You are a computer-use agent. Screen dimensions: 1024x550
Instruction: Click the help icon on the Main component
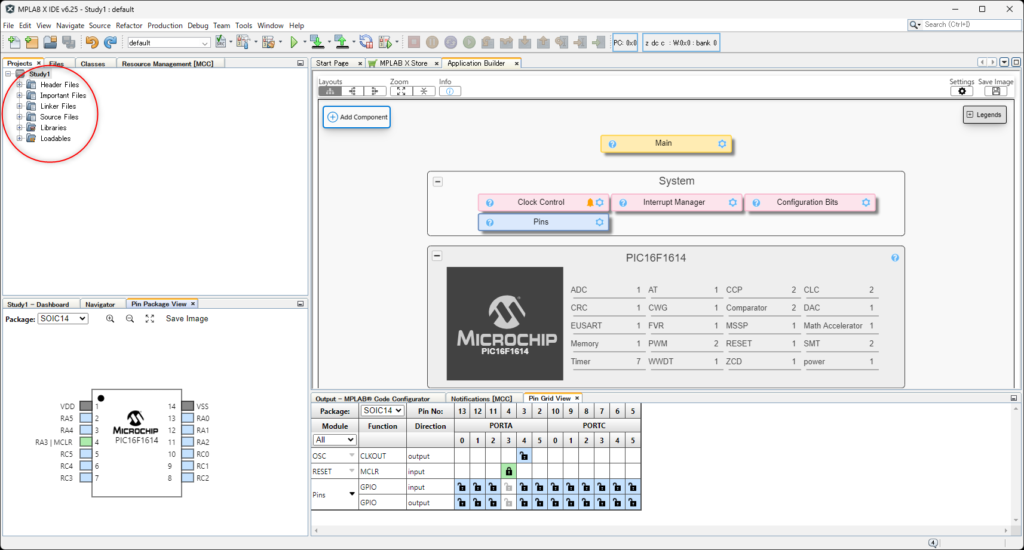pos(612,144)
